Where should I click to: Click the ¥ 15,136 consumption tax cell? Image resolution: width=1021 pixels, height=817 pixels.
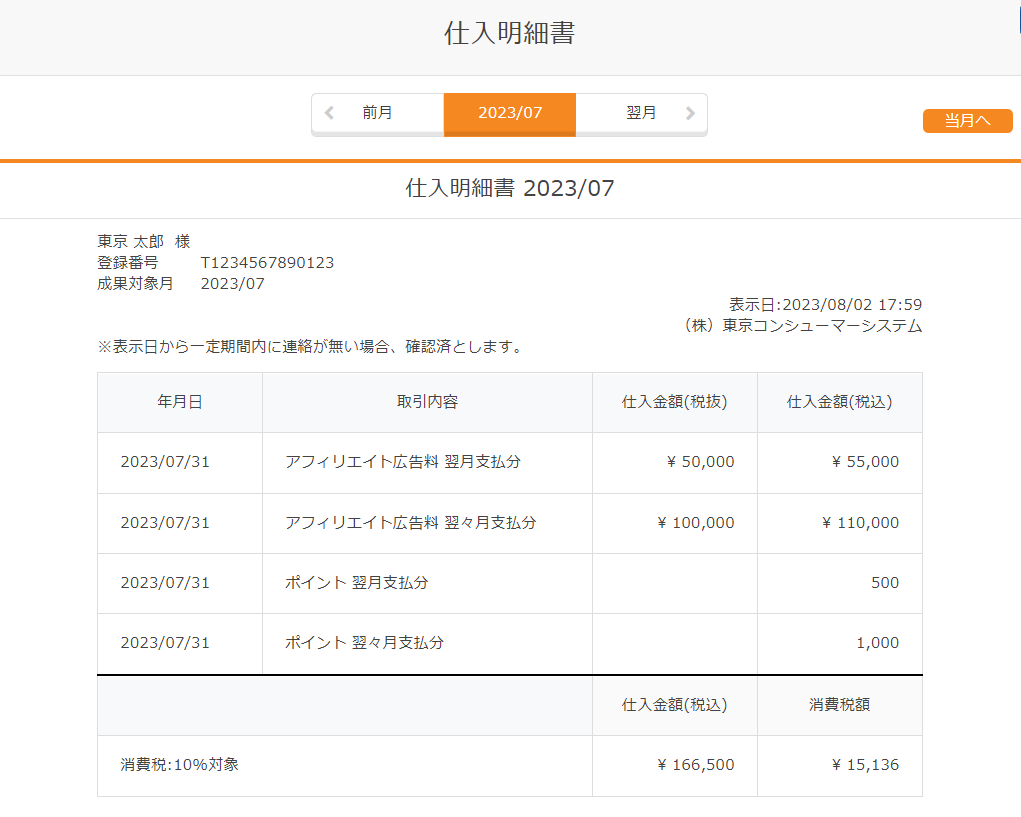pyautogui.click(x=865, y=765)
